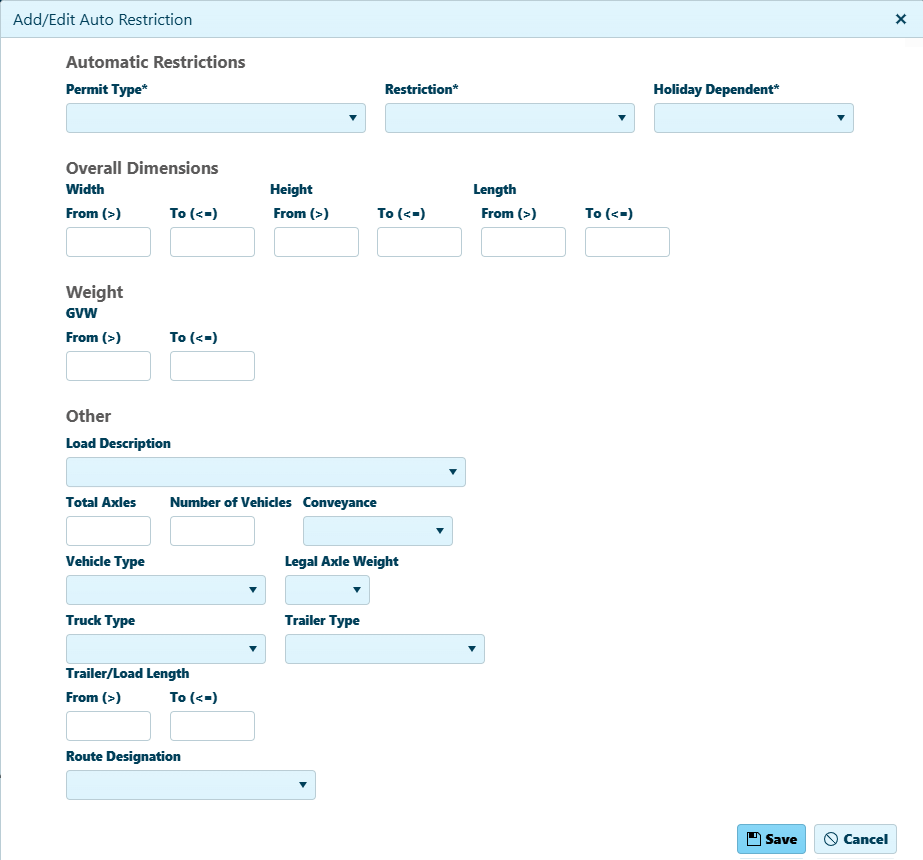Expand the Conveyance dropdown
923x860 pixels.
[x=377, y=531]
